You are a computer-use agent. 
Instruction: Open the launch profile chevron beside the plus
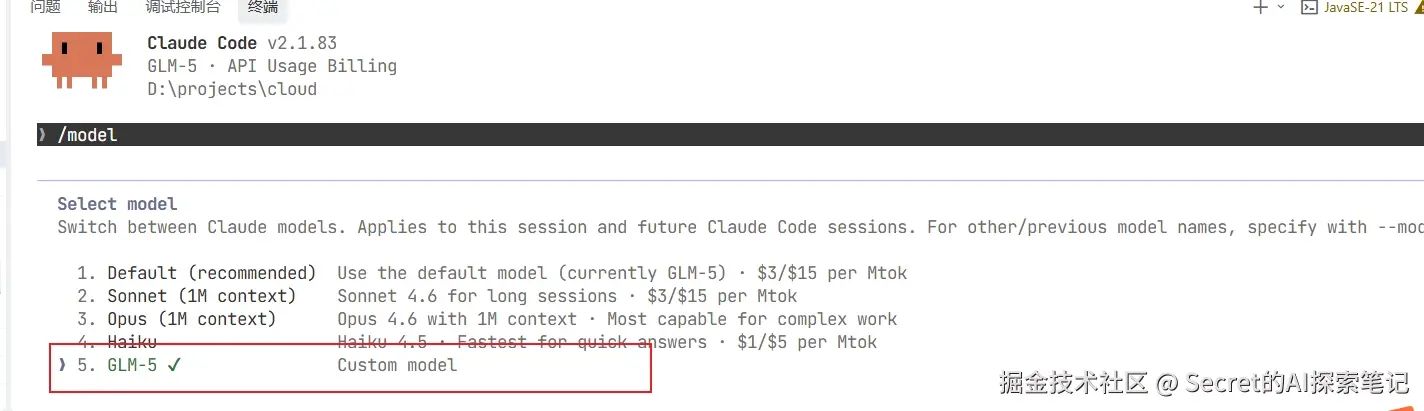(1281, 7)
